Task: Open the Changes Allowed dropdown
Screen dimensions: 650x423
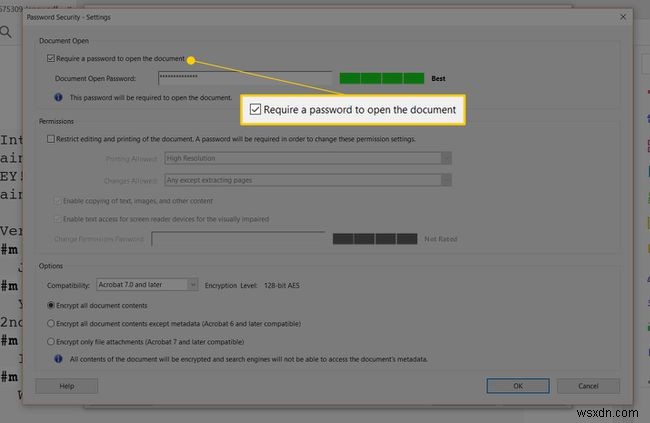Action: point(308,180)
